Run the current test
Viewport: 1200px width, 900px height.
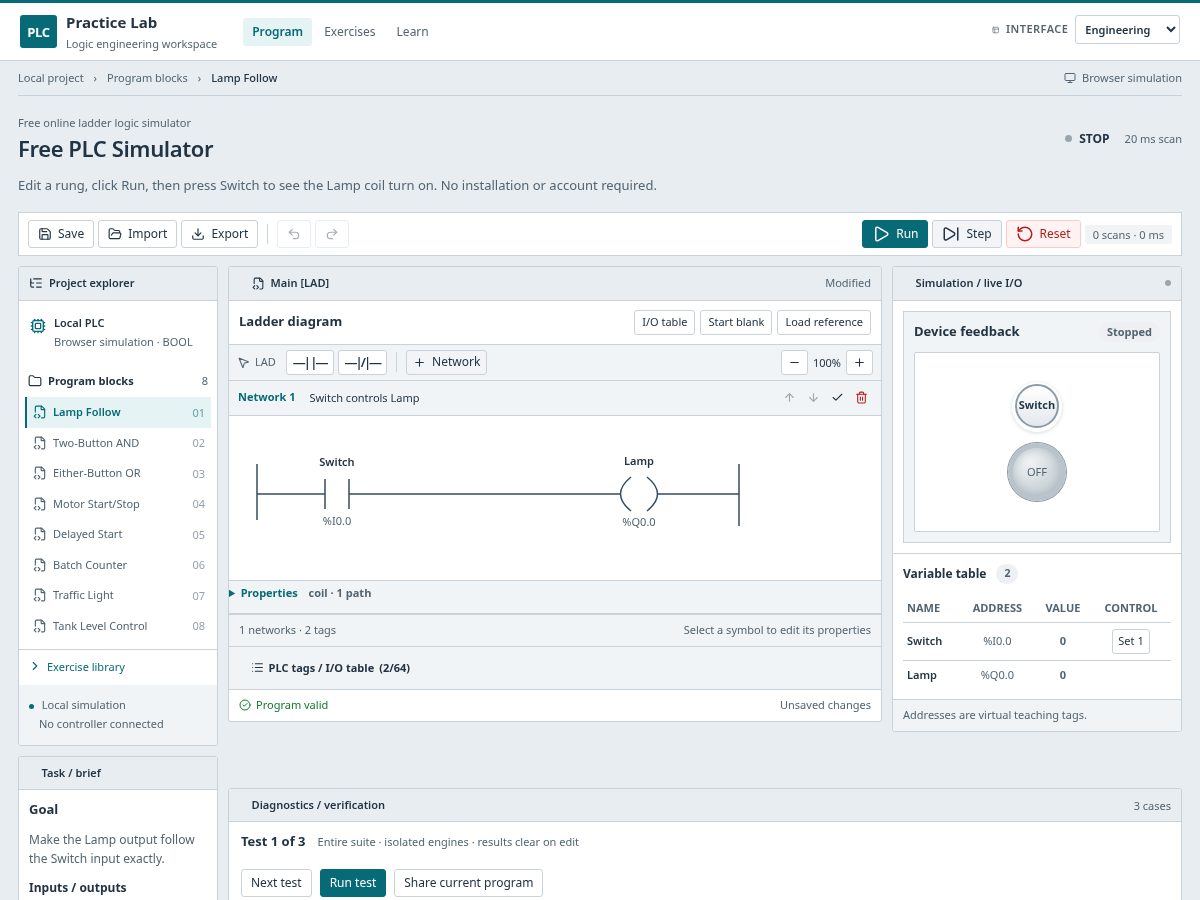(353, 883)
